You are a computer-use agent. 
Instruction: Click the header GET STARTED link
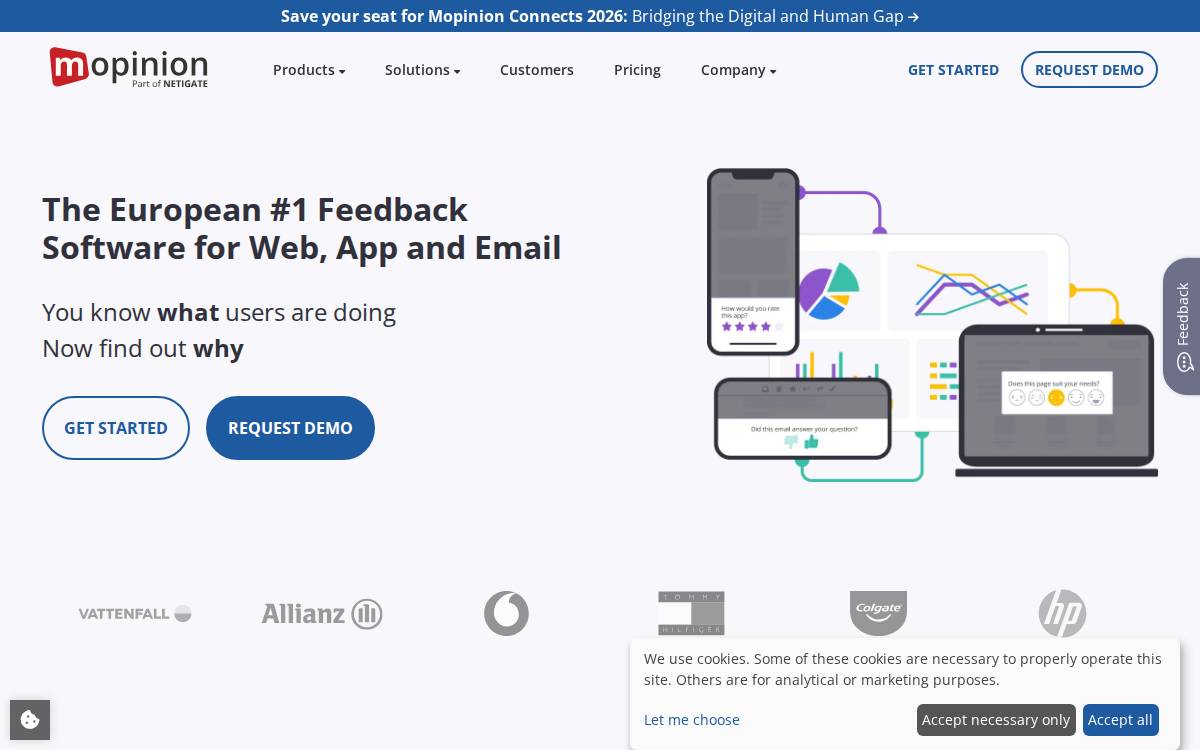[x=953, y=70]
